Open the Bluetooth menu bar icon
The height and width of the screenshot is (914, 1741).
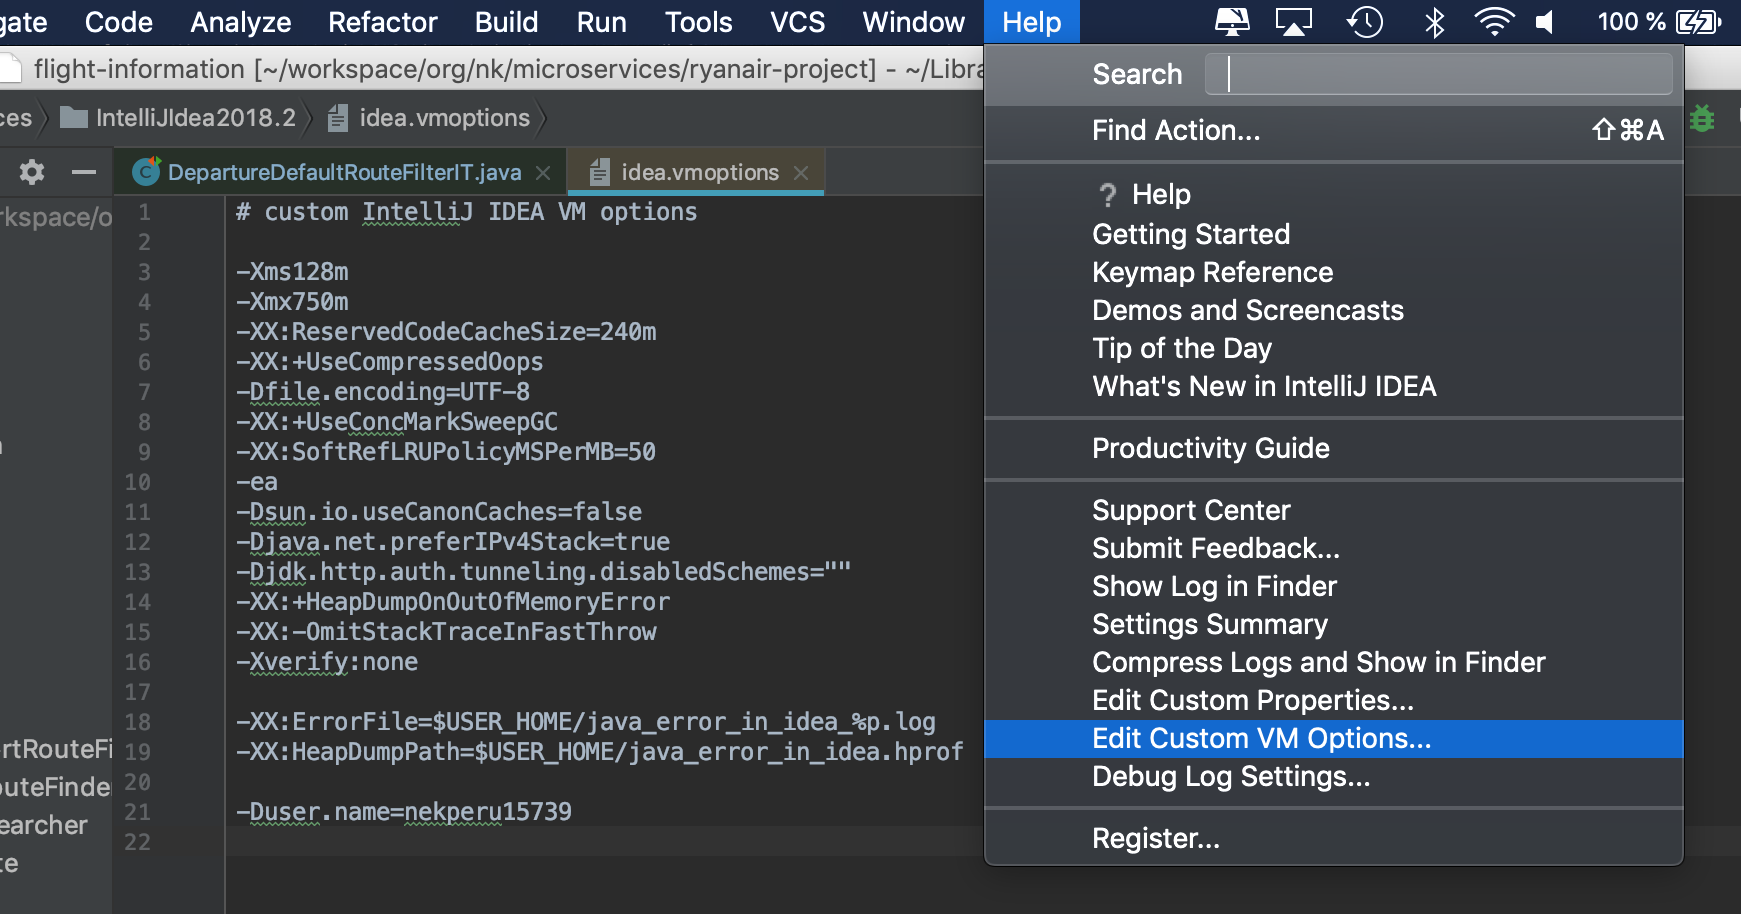tap(1434, 22)
